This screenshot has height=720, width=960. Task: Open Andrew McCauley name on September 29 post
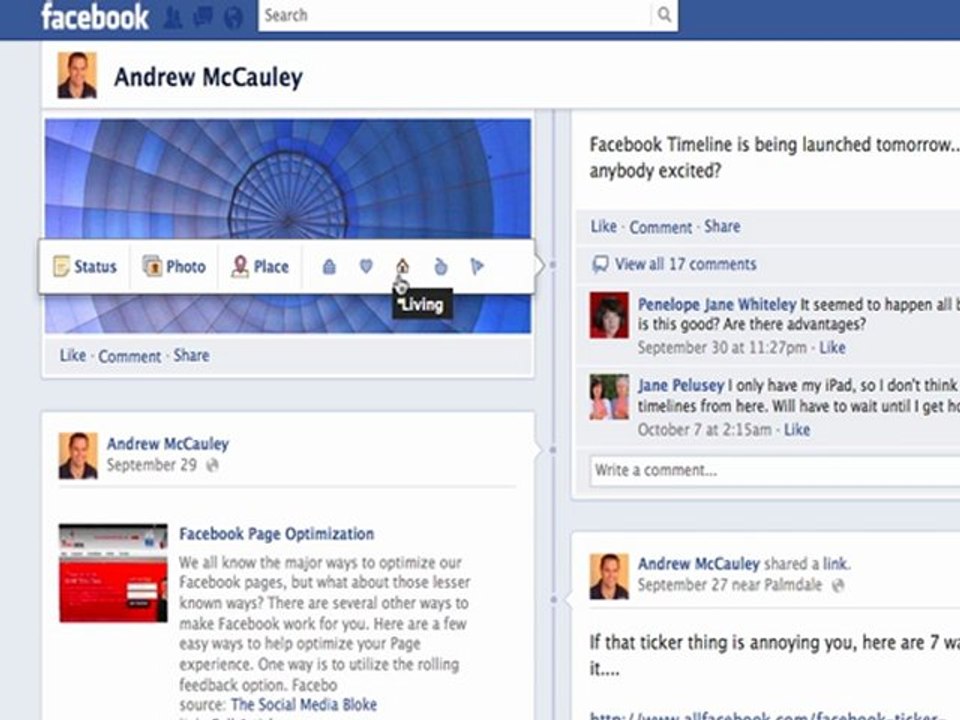click(x=168, y=444)
